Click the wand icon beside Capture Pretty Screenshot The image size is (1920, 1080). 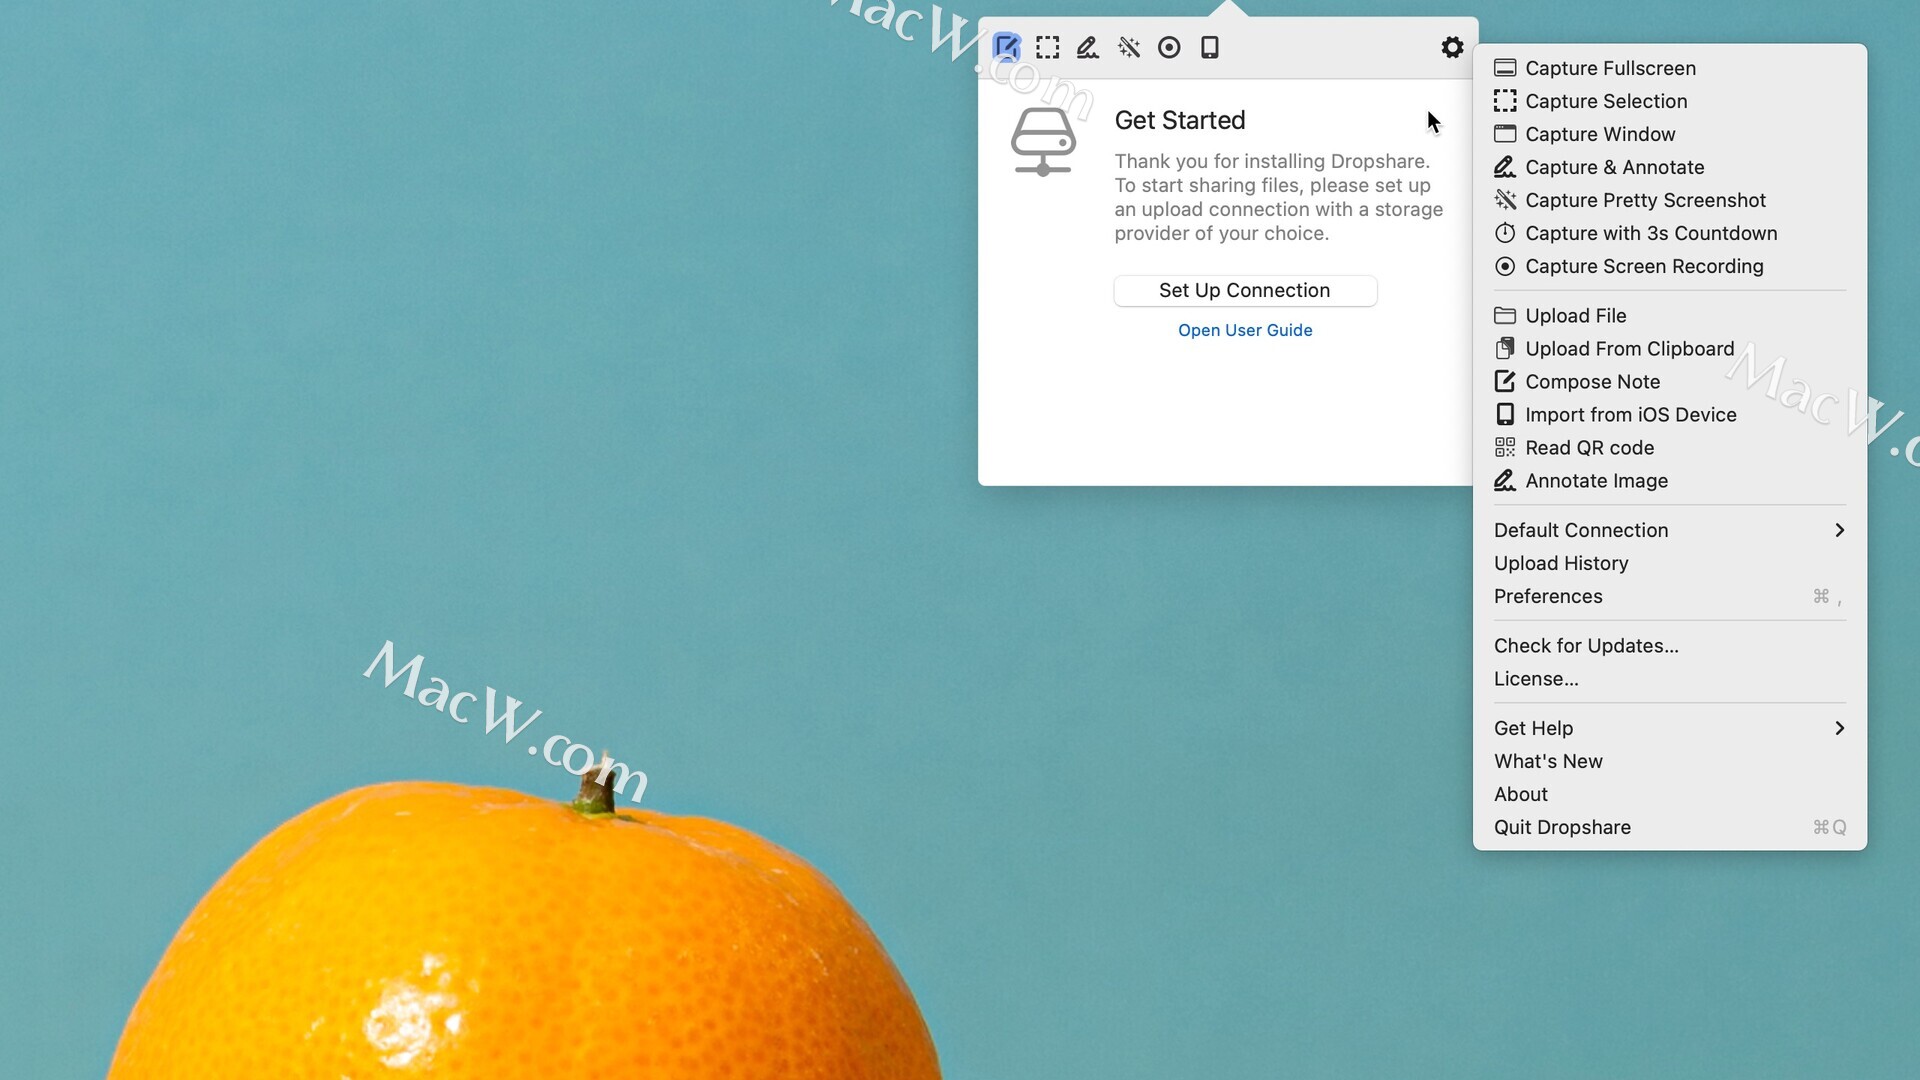point(1505,200)
